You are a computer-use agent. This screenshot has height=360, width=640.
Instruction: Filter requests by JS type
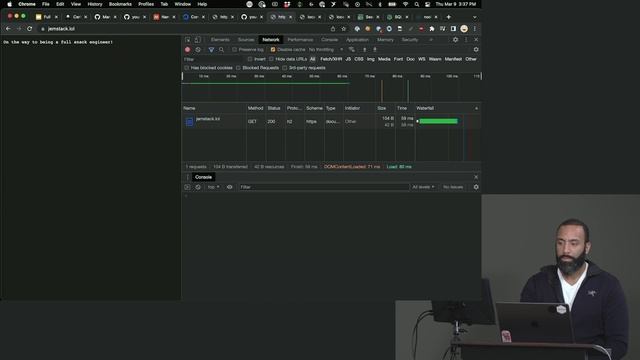coord(348,59)
